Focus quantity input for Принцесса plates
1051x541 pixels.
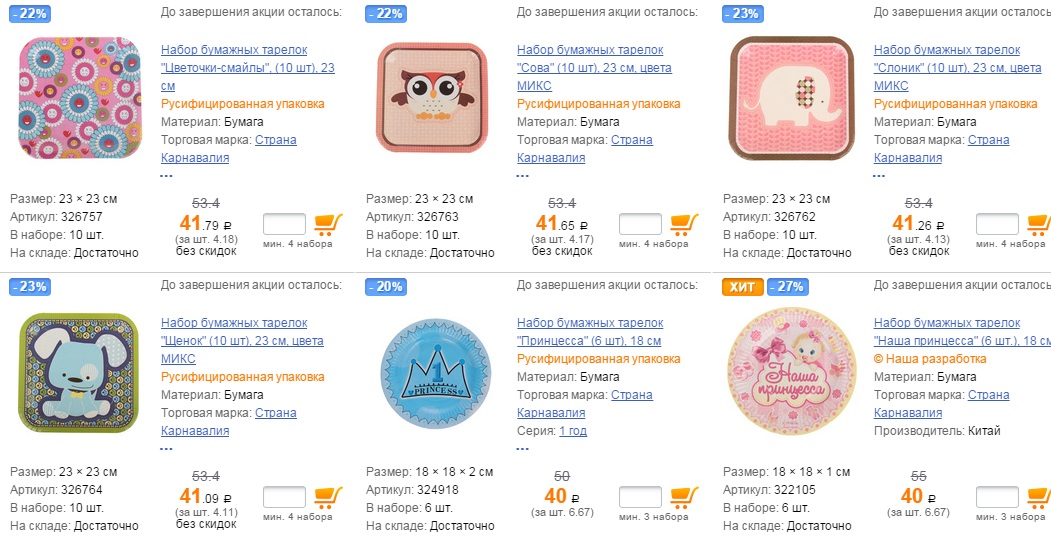click(640, 497)
